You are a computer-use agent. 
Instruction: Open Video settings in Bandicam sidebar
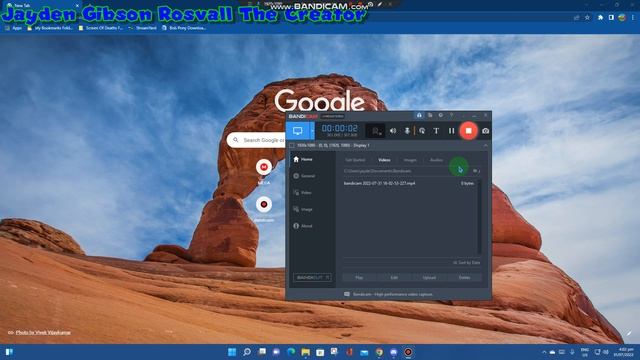pyautogui.click(x=302, y=193)
